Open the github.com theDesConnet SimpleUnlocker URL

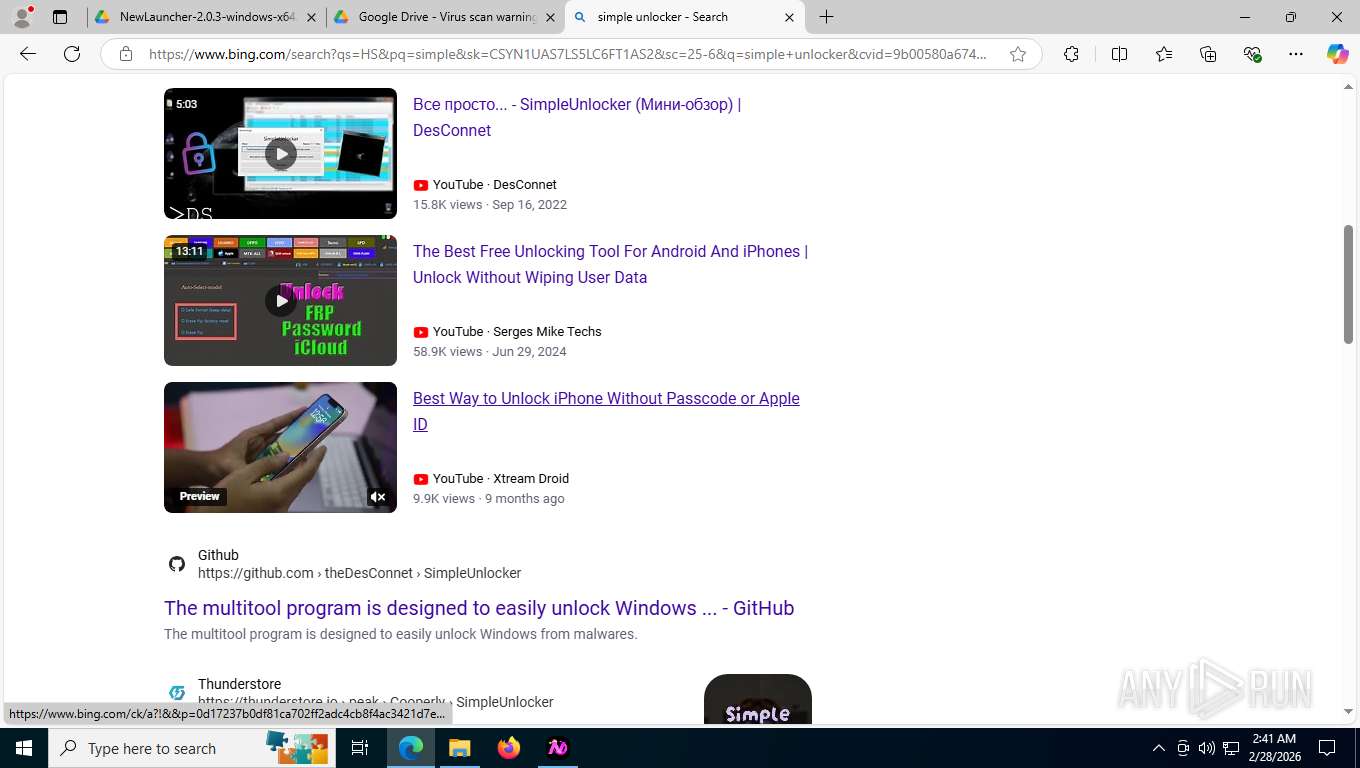(359, 573)
